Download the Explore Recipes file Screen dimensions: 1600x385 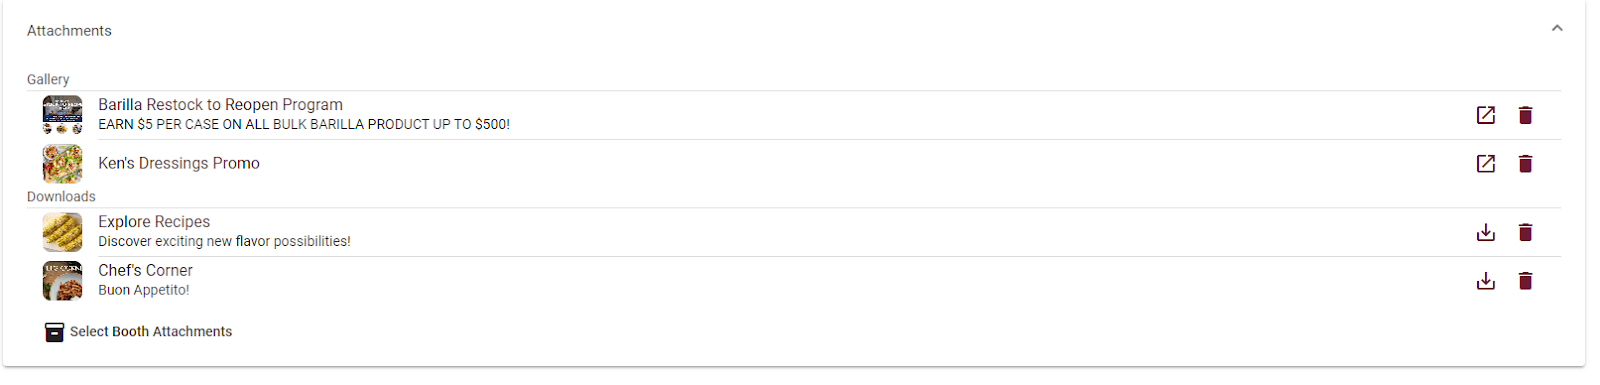1486,232
